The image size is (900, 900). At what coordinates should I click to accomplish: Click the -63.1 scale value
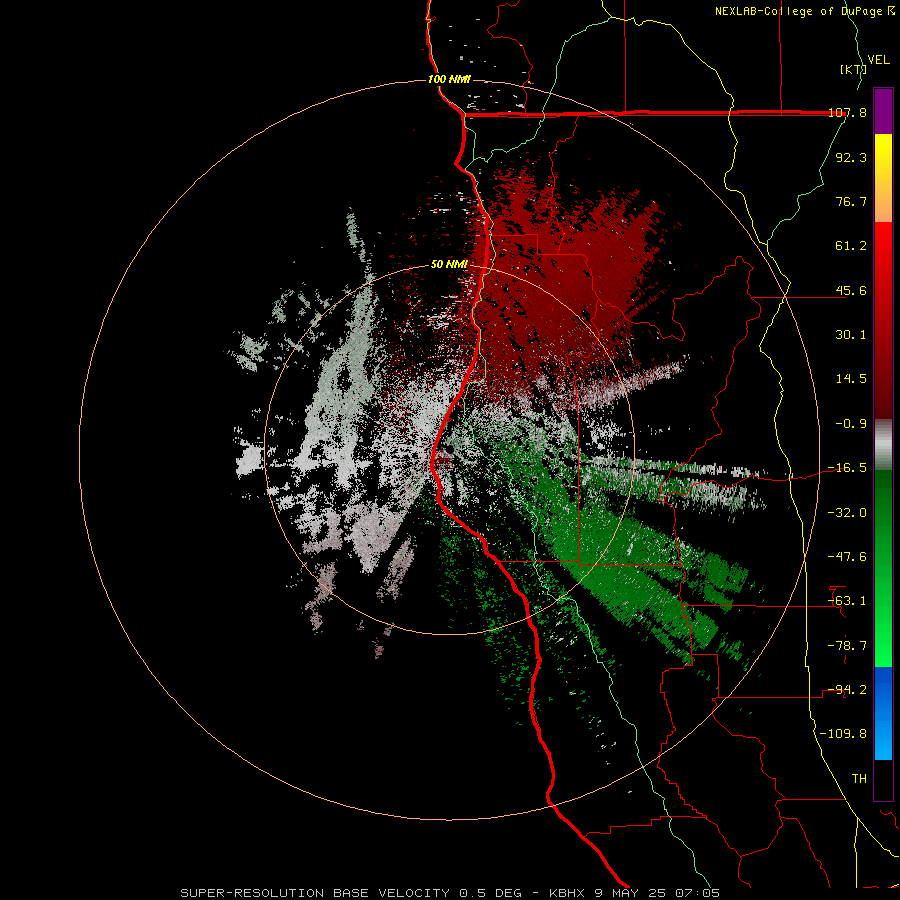(847, 601)
